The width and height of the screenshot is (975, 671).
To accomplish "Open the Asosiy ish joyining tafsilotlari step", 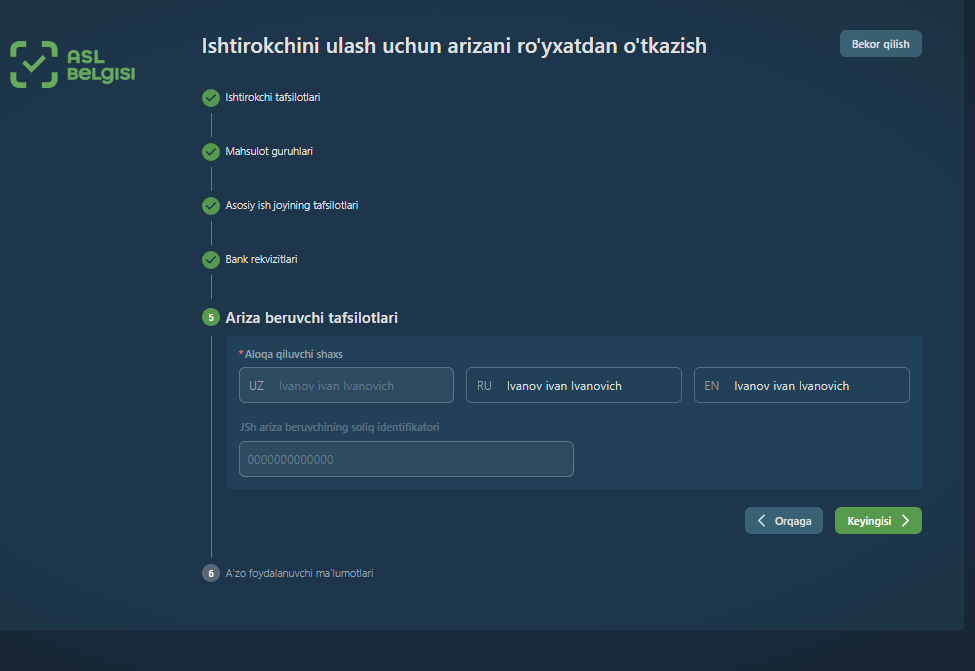I will [292, 206].
